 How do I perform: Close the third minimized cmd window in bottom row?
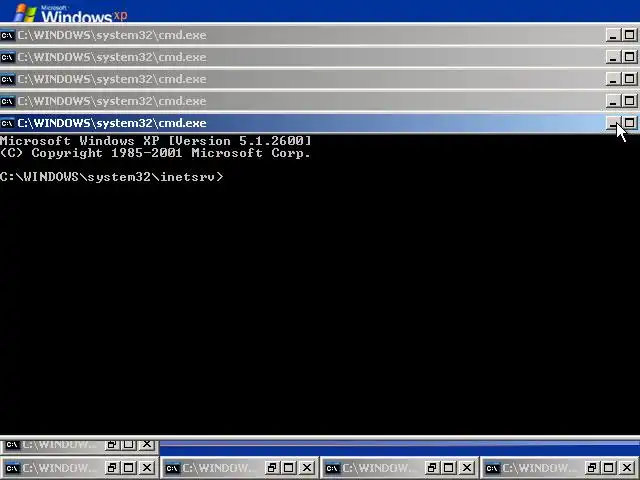pyautogui.click(x=467, y=468)
